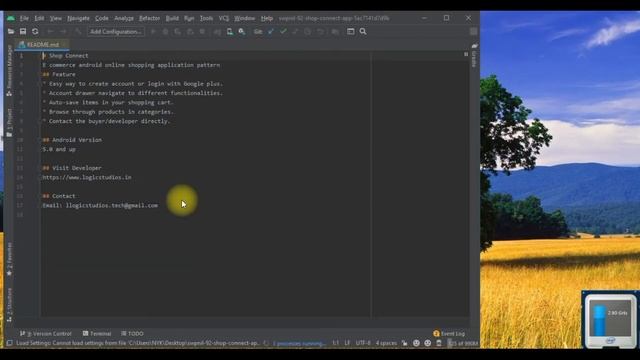Click the Save All toolbar icon
The image size is (640, 360).
tap(23, 31)
